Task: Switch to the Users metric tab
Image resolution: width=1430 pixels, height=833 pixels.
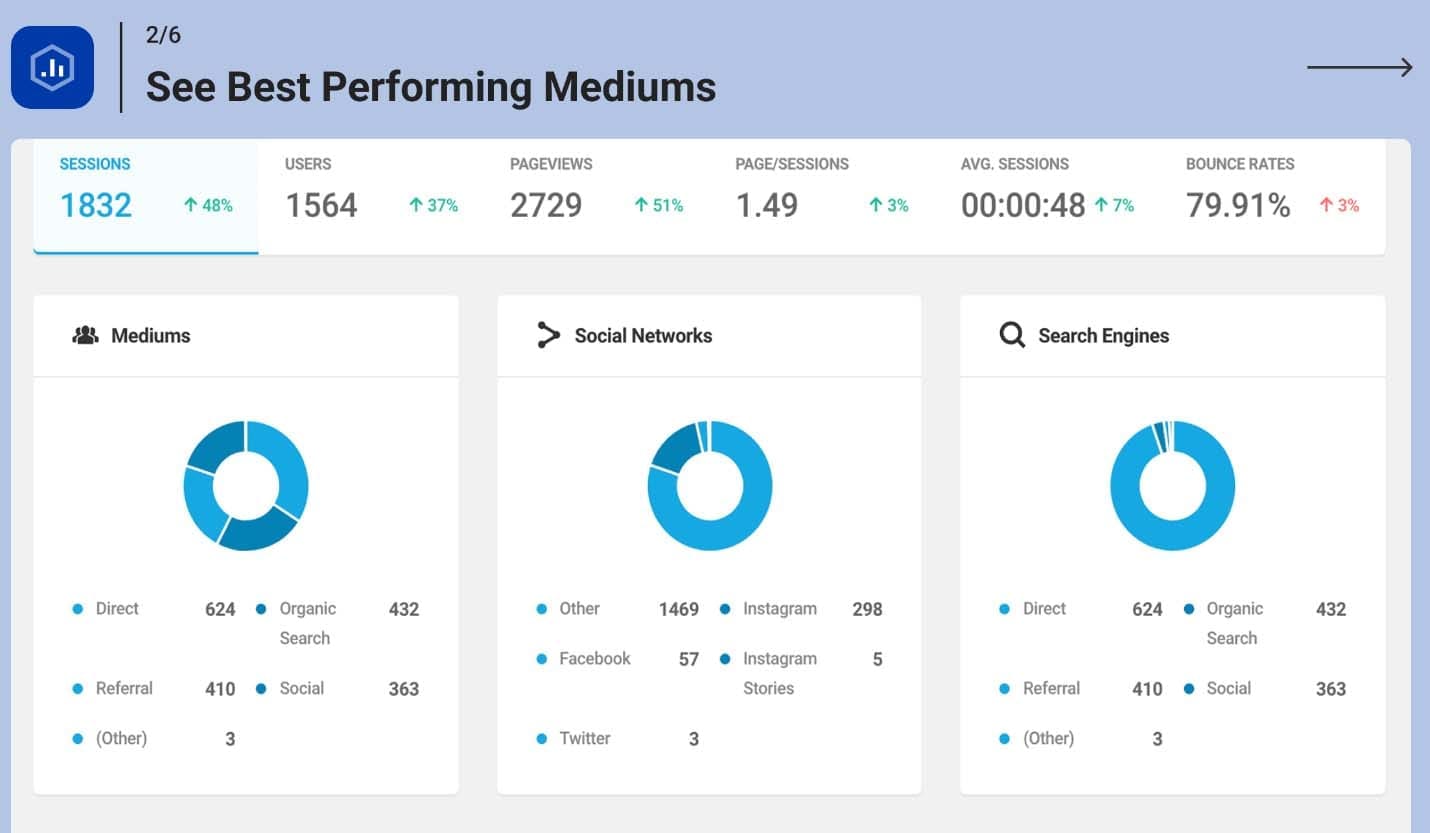Action: (x=370, y=195)
